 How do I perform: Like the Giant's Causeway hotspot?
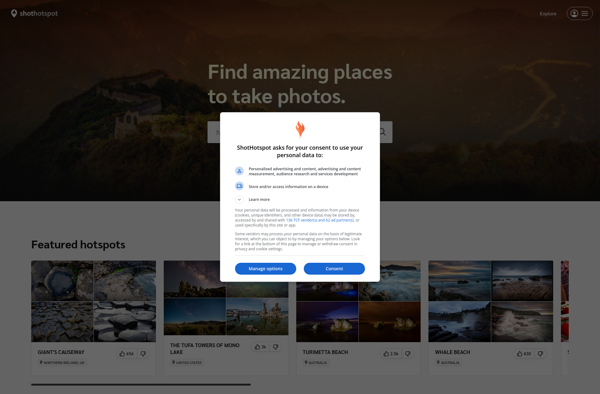126,353
